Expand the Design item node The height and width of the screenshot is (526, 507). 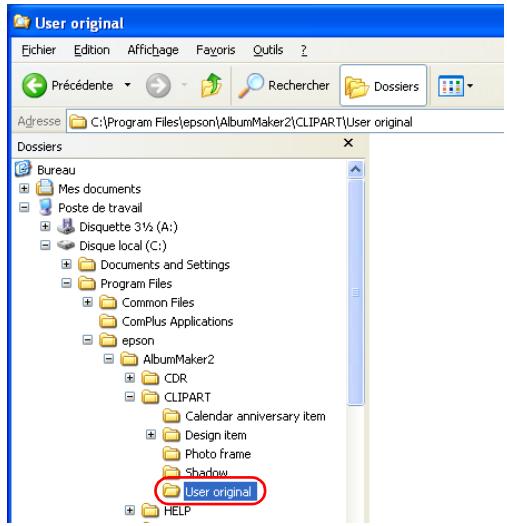151,435
